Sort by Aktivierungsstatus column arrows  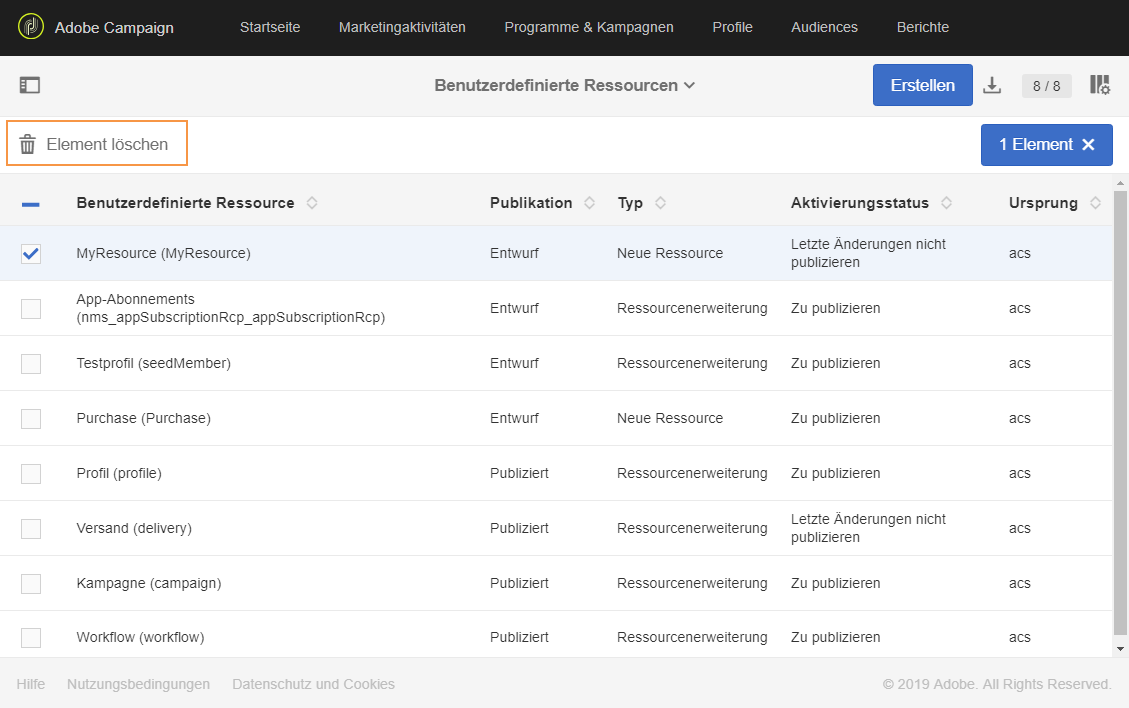click(x=946, y=203)
